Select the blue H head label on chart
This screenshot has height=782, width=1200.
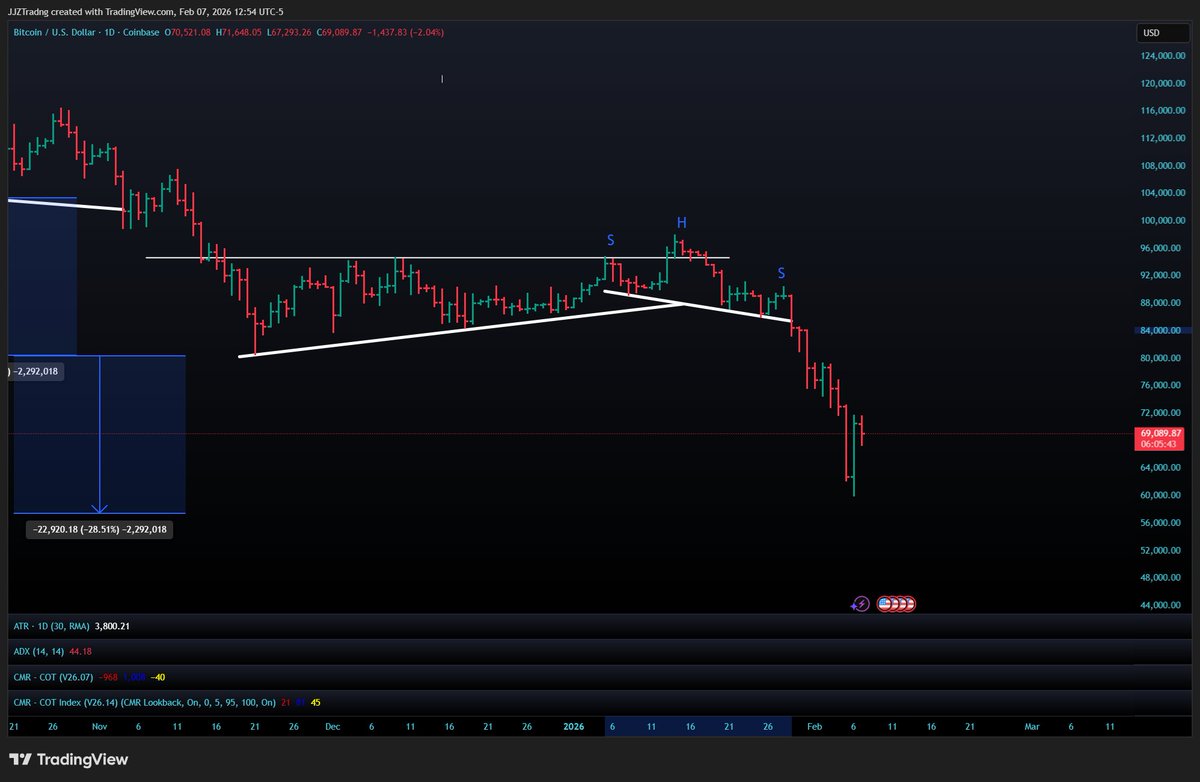(681, 222)
